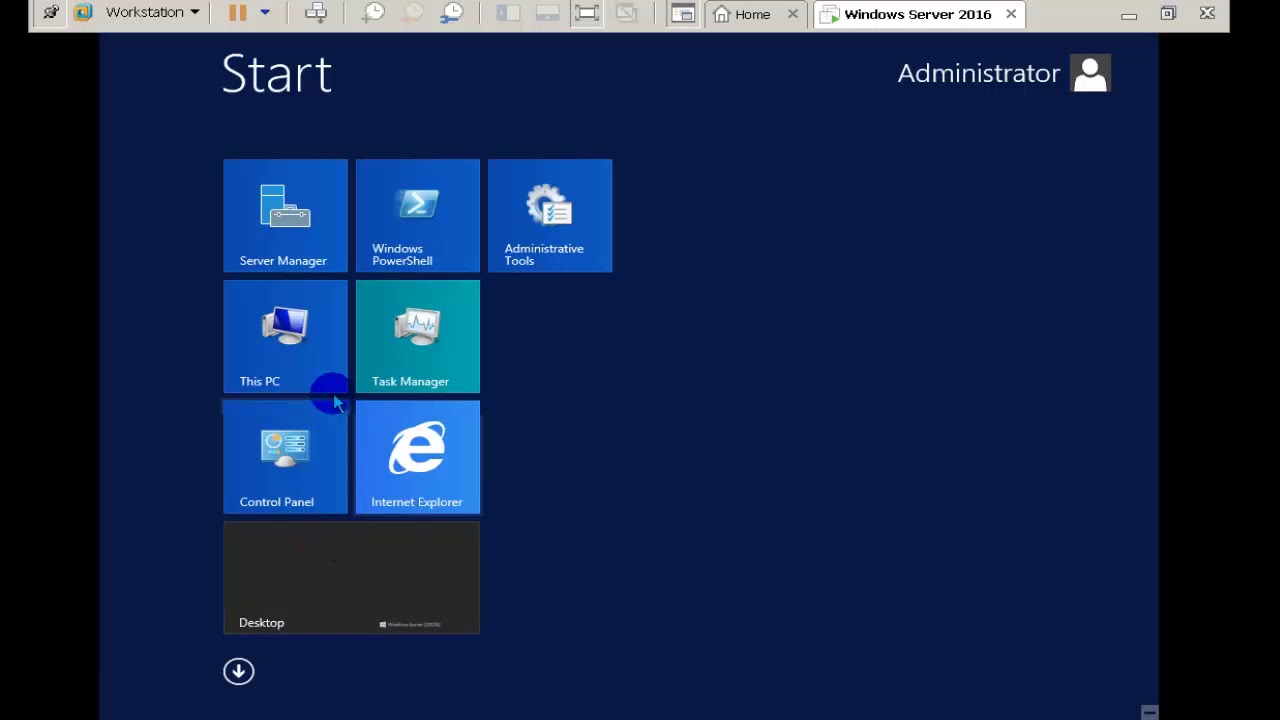
Task: Launch the Task Manager tile
Action: point(417,336)
